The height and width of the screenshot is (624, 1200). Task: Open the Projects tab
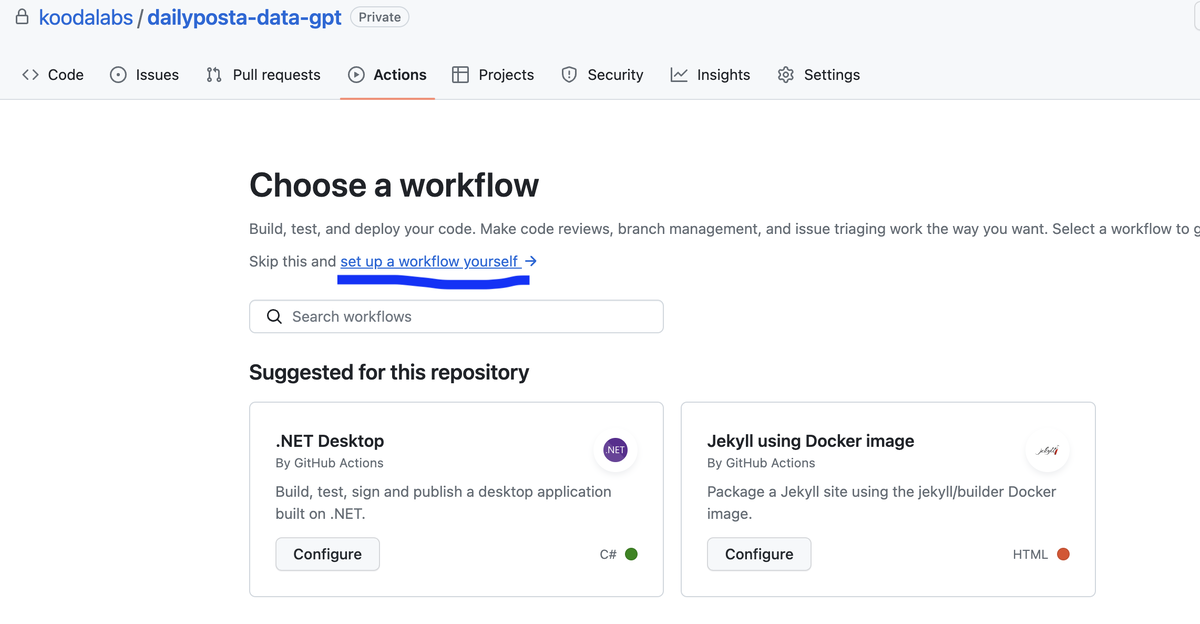coord(493,75)
